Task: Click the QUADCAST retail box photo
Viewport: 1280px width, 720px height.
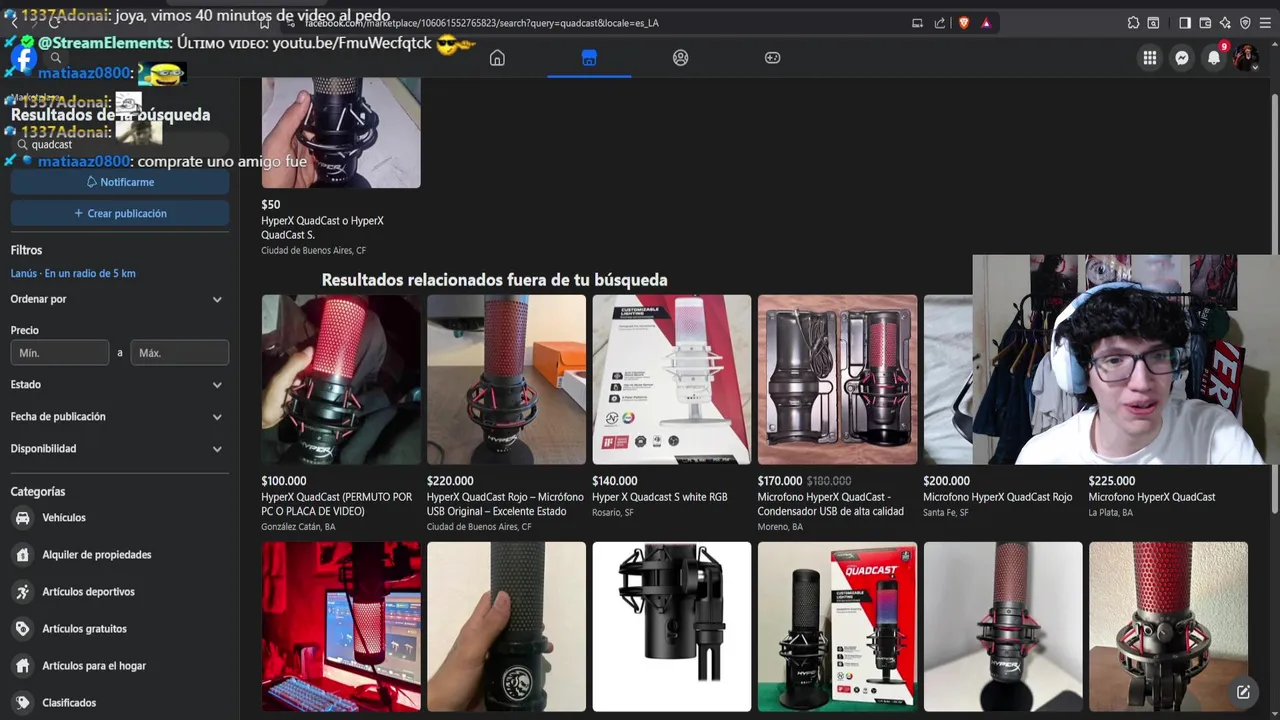Action: (837, 626)
